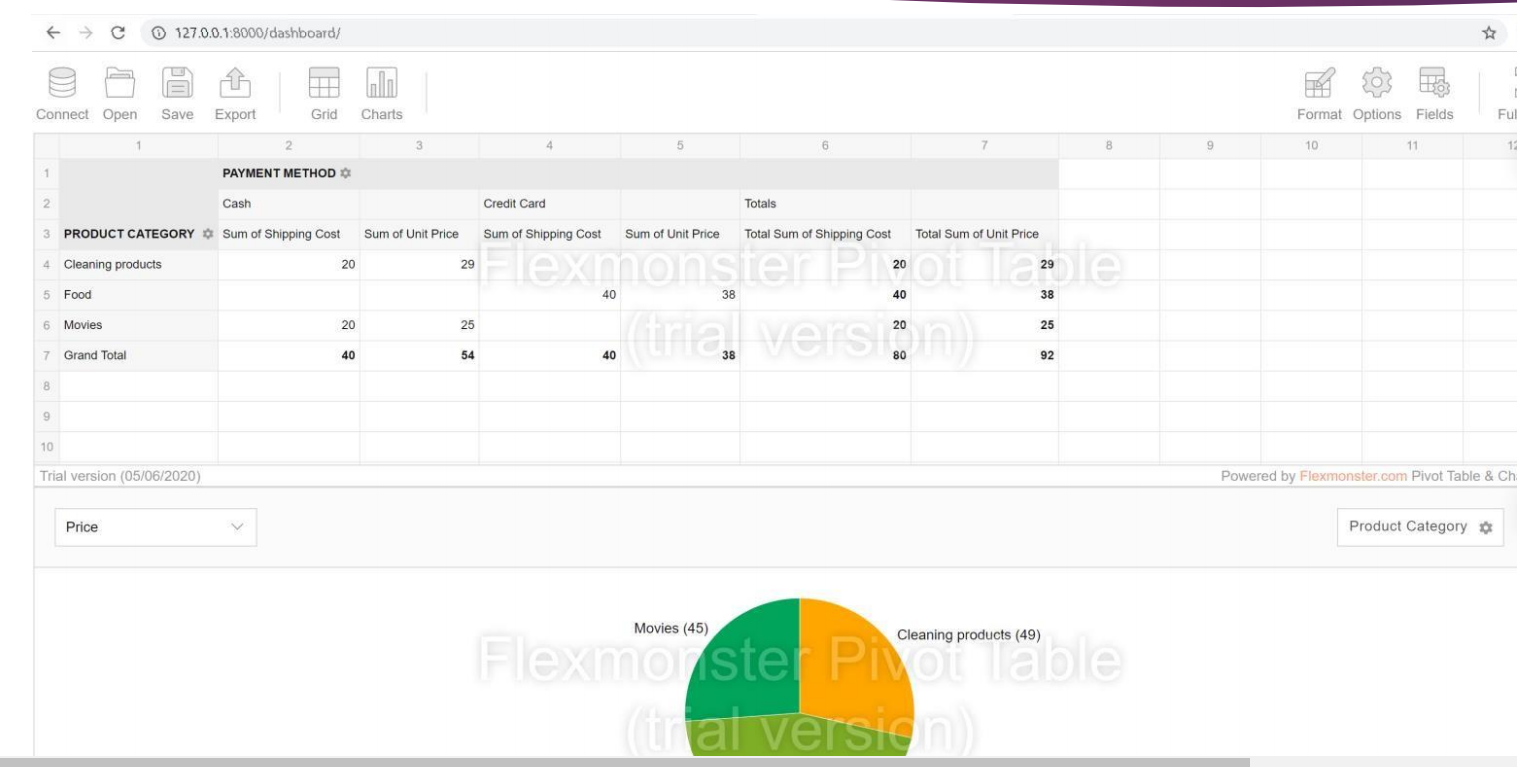Click the Grand Total cell showing 92
This screenshot has height=767, width=1517.
click(x=985, y=356)
